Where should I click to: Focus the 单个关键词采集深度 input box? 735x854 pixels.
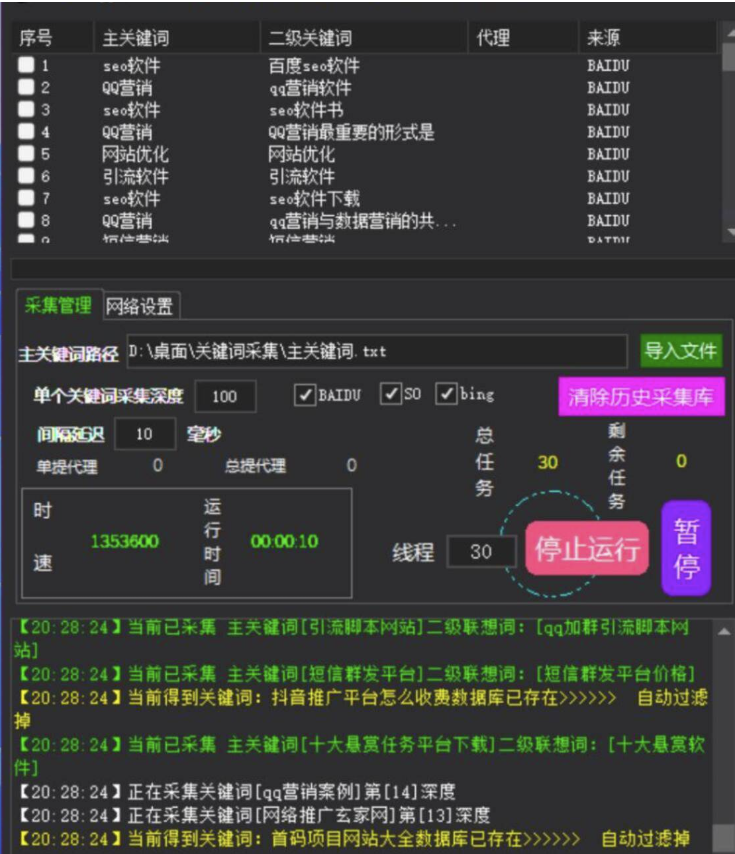(x=225, y=396)
